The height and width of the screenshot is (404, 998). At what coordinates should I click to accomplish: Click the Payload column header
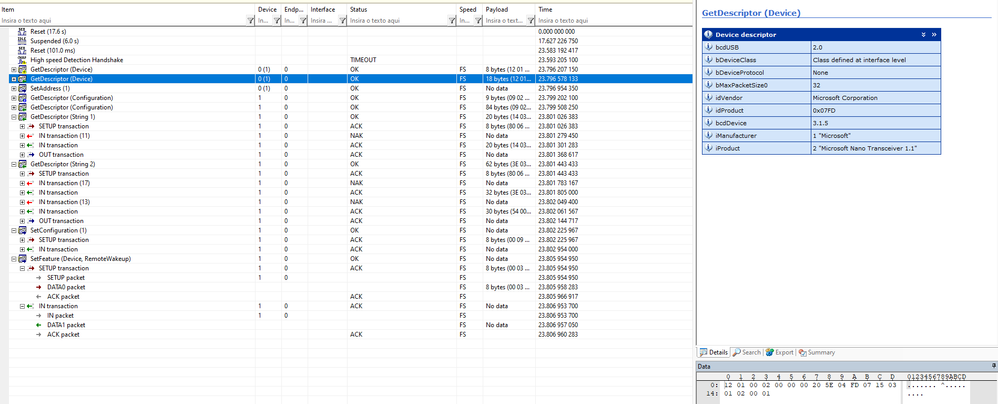coord(509,10)
